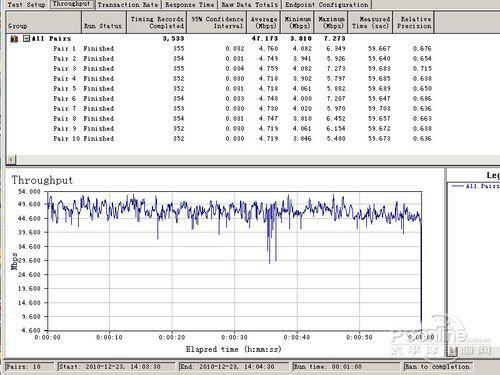The width and height of the screenshot is (500, 375).
Task: Click the 95% Confidence Interval header
Action: (x=217, y=22)
